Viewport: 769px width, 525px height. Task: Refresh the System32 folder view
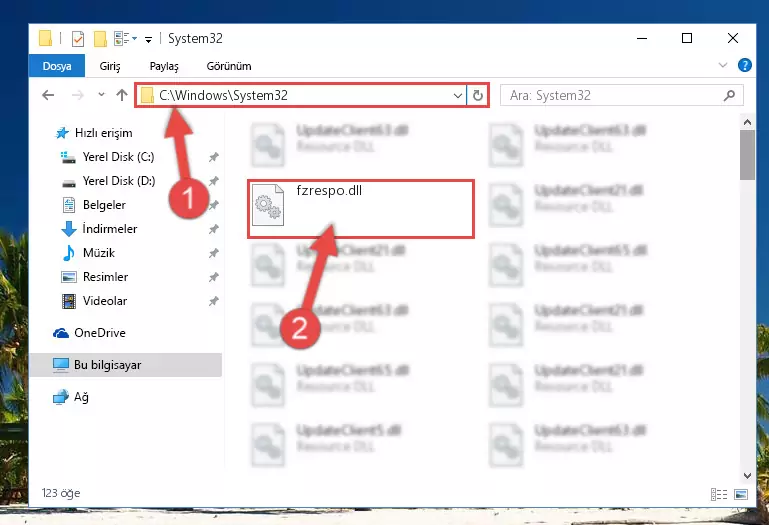477,95
